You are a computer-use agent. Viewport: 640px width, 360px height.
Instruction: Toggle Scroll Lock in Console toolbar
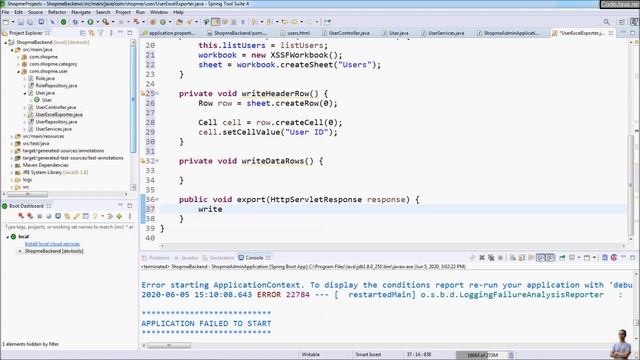click(x=522, y=258)
